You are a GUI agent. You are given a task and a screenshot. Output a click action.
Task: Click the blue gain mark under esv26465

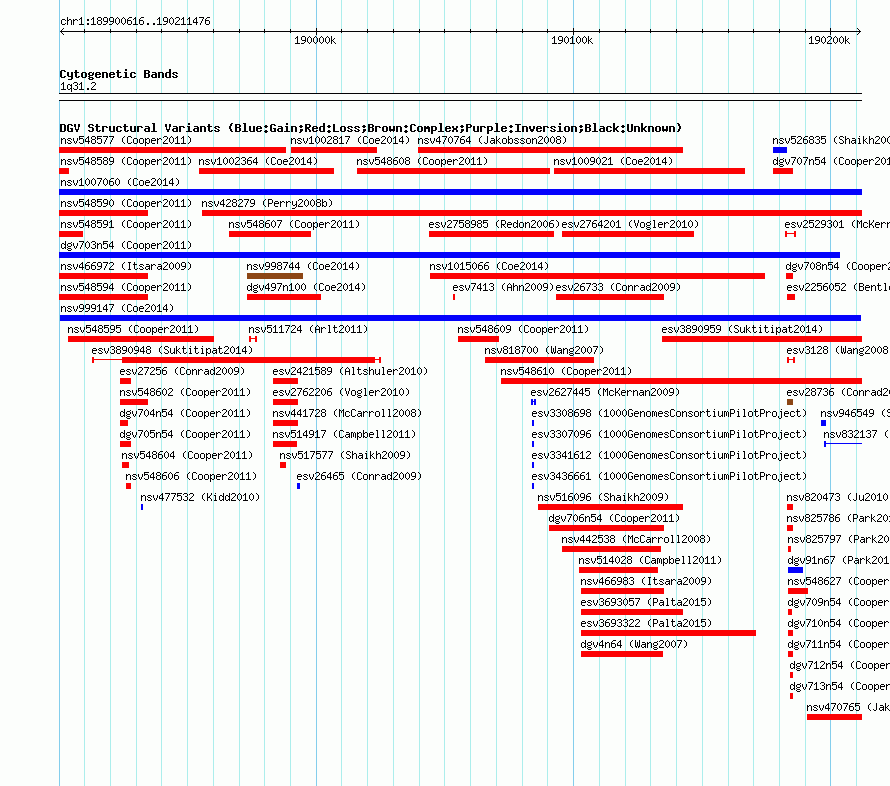click(x=299, y=486)
